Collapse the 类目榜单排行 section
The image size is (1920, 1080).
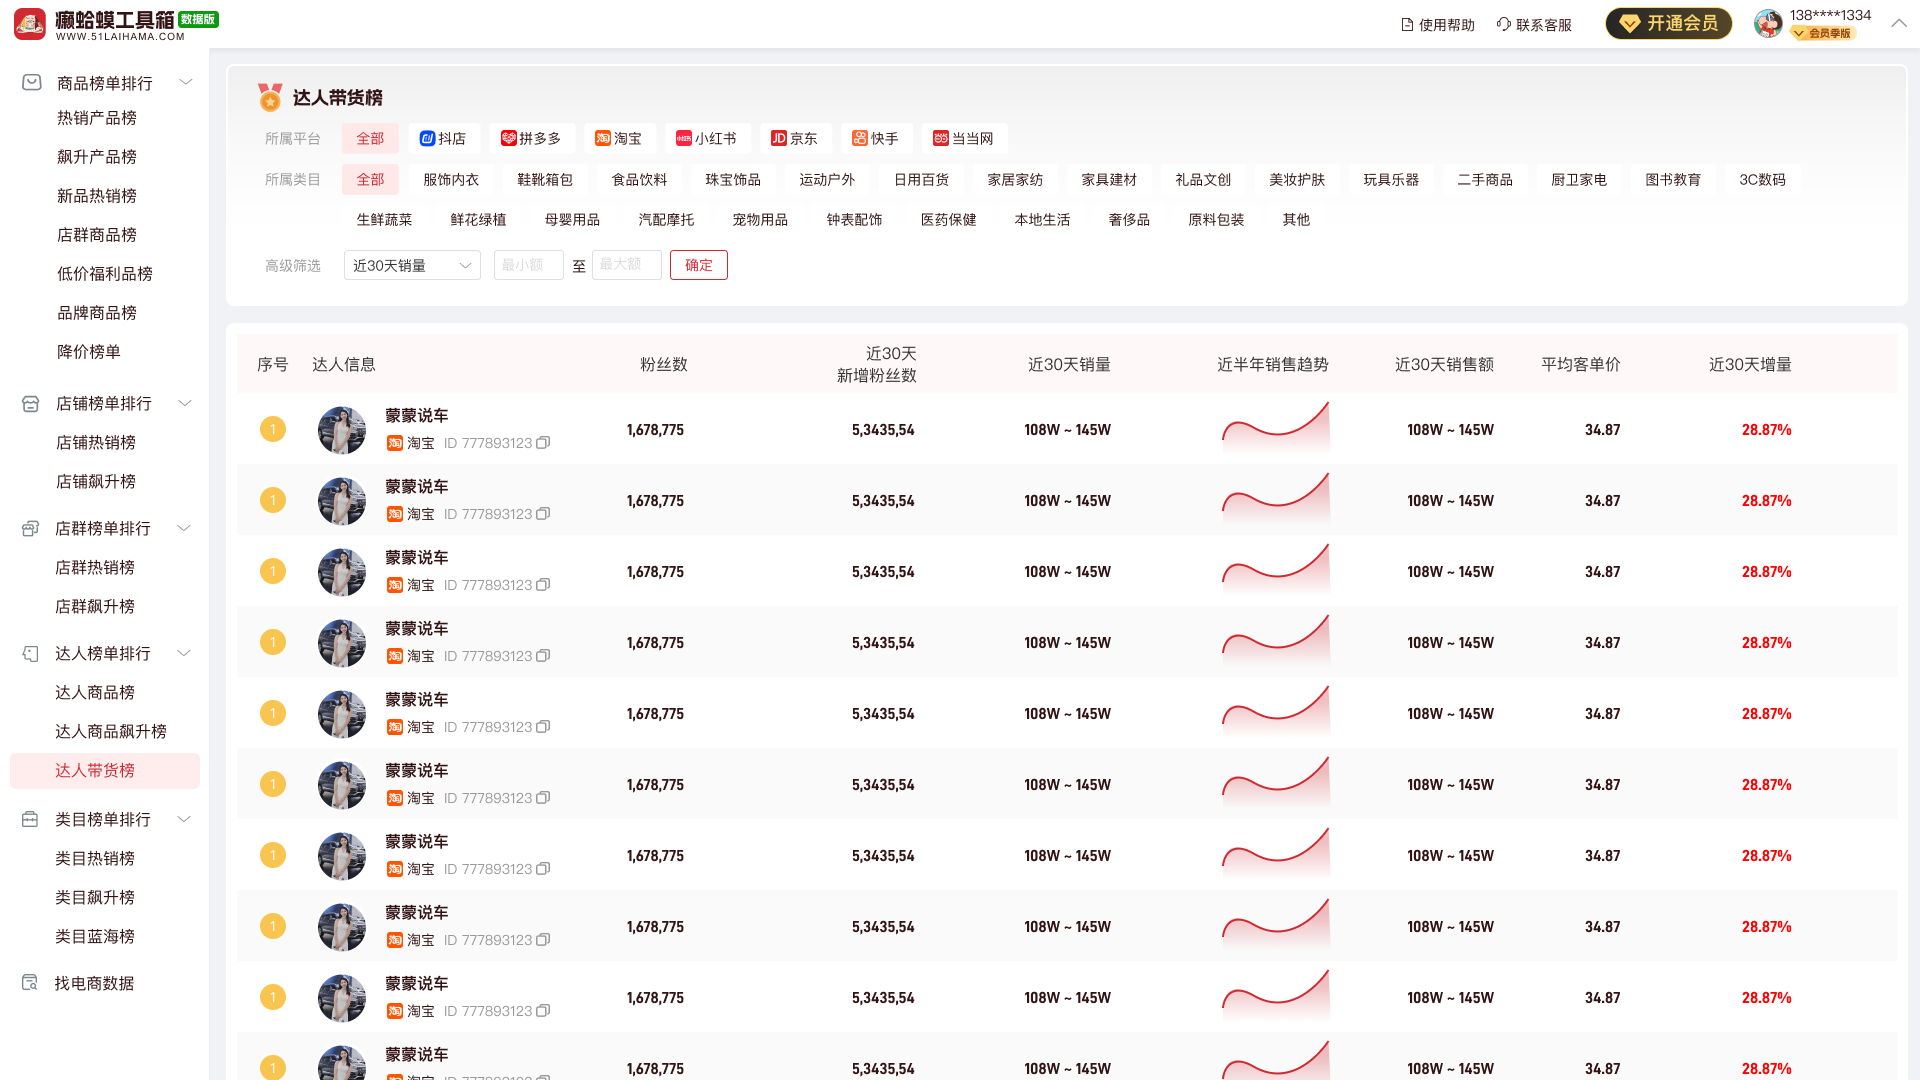coord(184,819)
